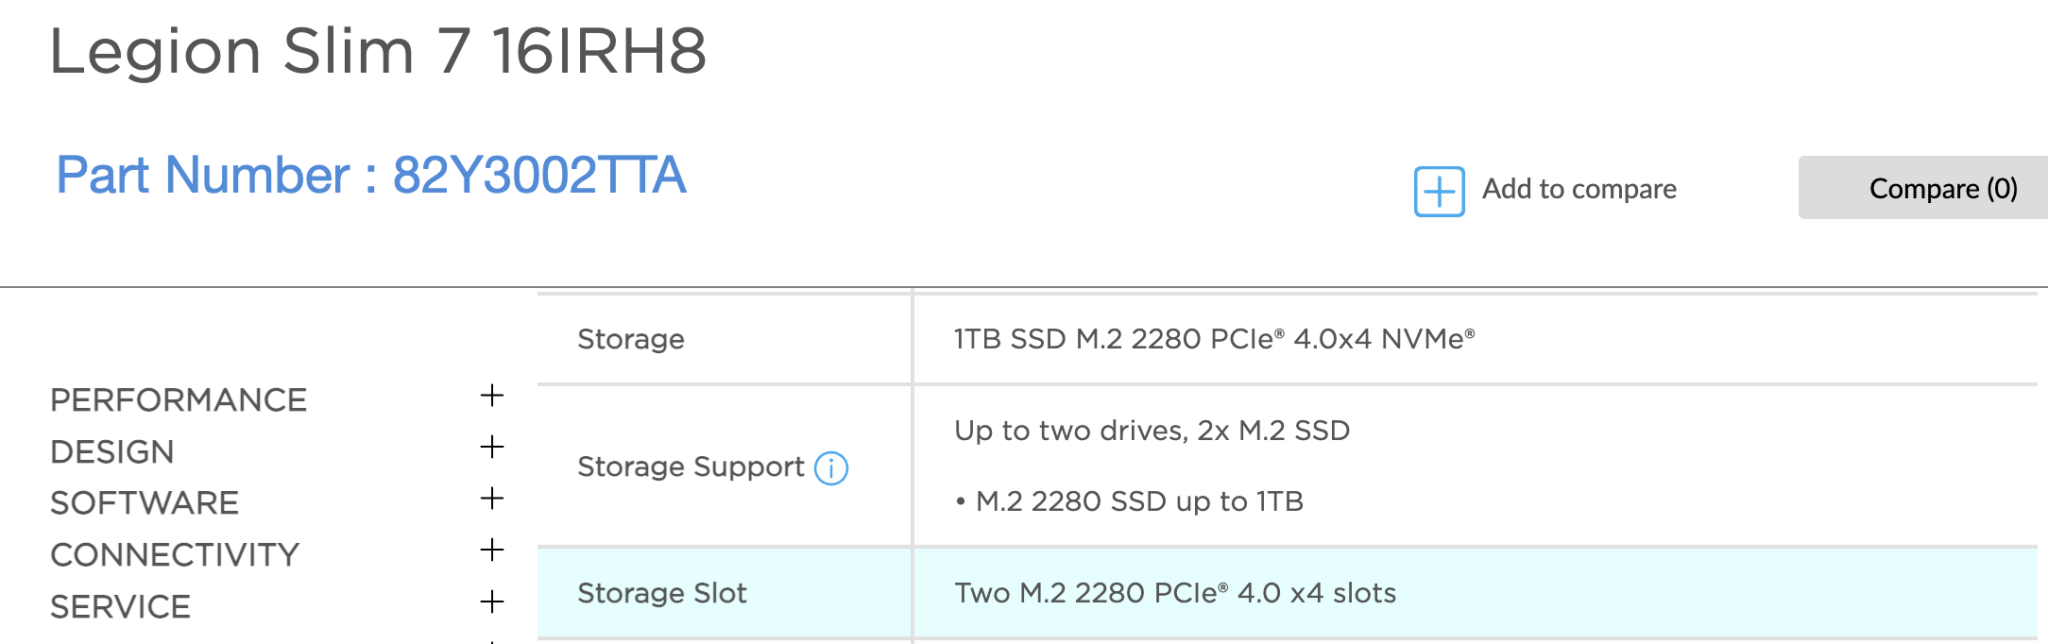Click the Add to compare label

1580,189
